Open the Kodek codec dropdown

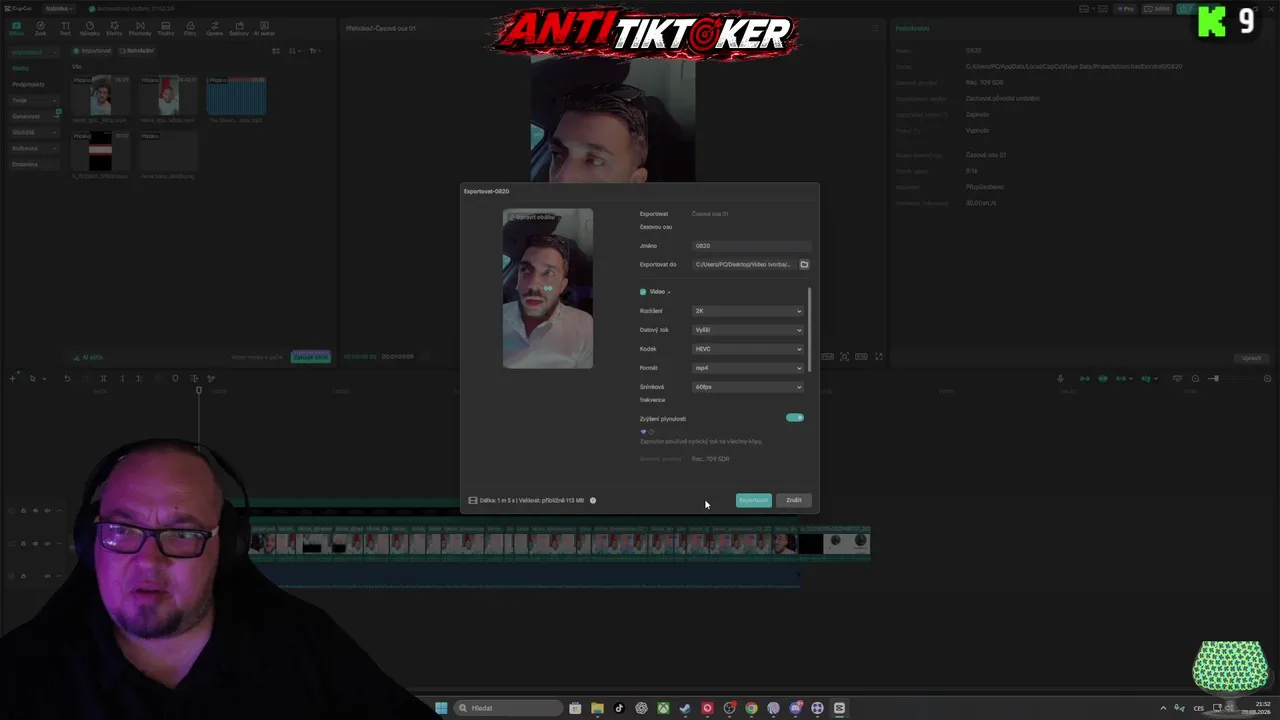click(748, 349)
